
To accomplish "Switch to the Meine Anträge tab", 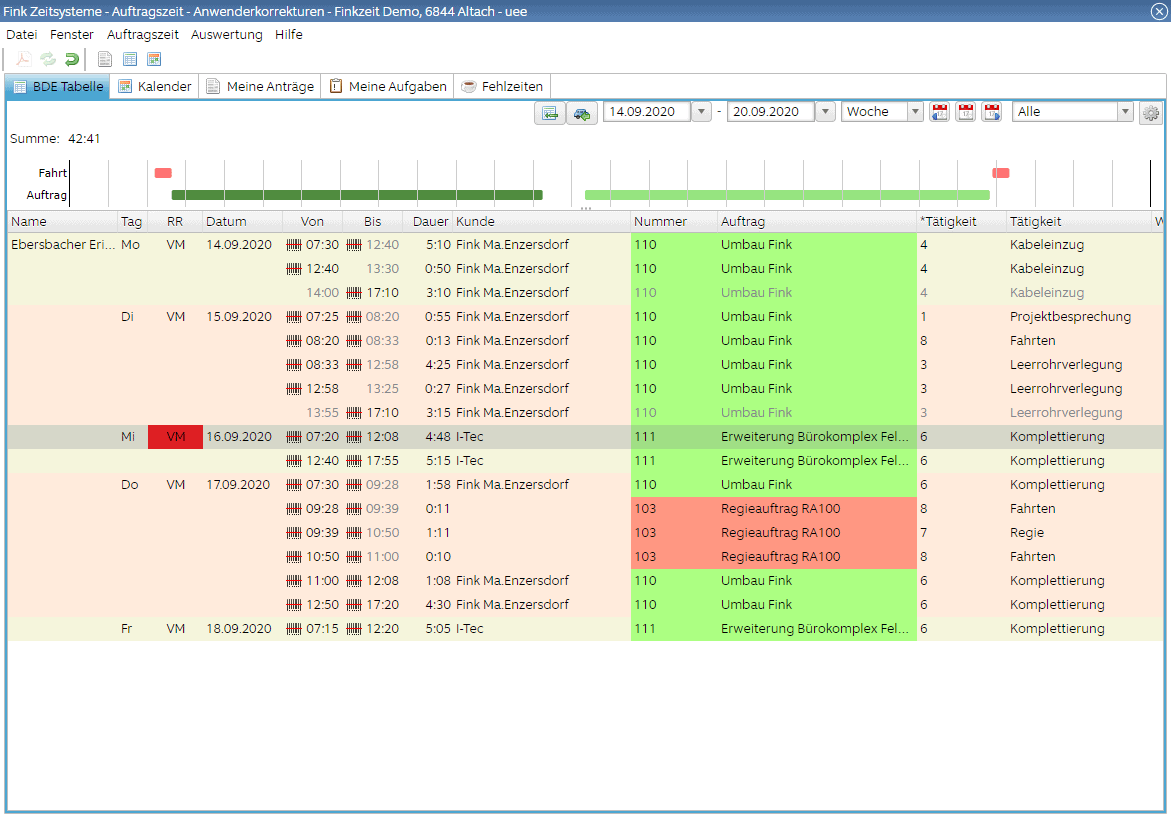I will (x=260, y=87).
